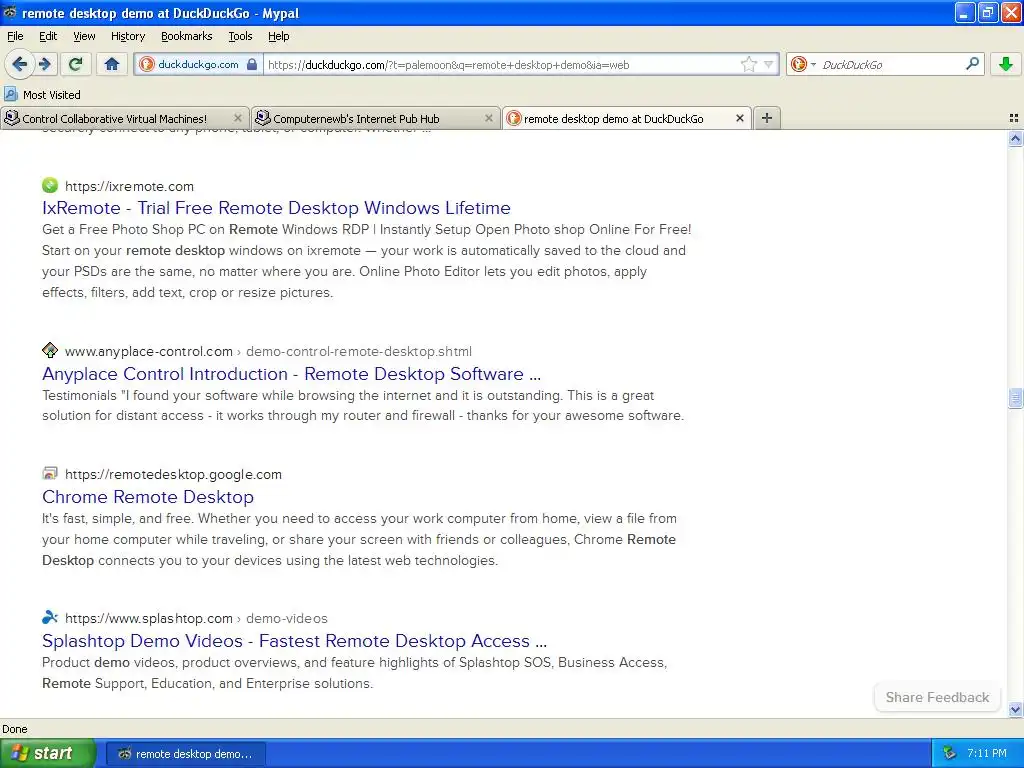1024x768 pixels.
Task: Click the scrollbar up arrow
Action: click(x=1015, y=138)
